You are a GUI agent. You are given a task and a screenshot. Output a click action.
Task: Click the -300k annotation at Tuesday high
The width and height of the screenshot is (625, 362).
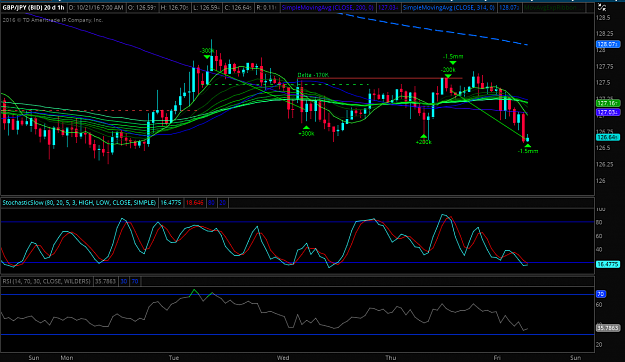207,51
